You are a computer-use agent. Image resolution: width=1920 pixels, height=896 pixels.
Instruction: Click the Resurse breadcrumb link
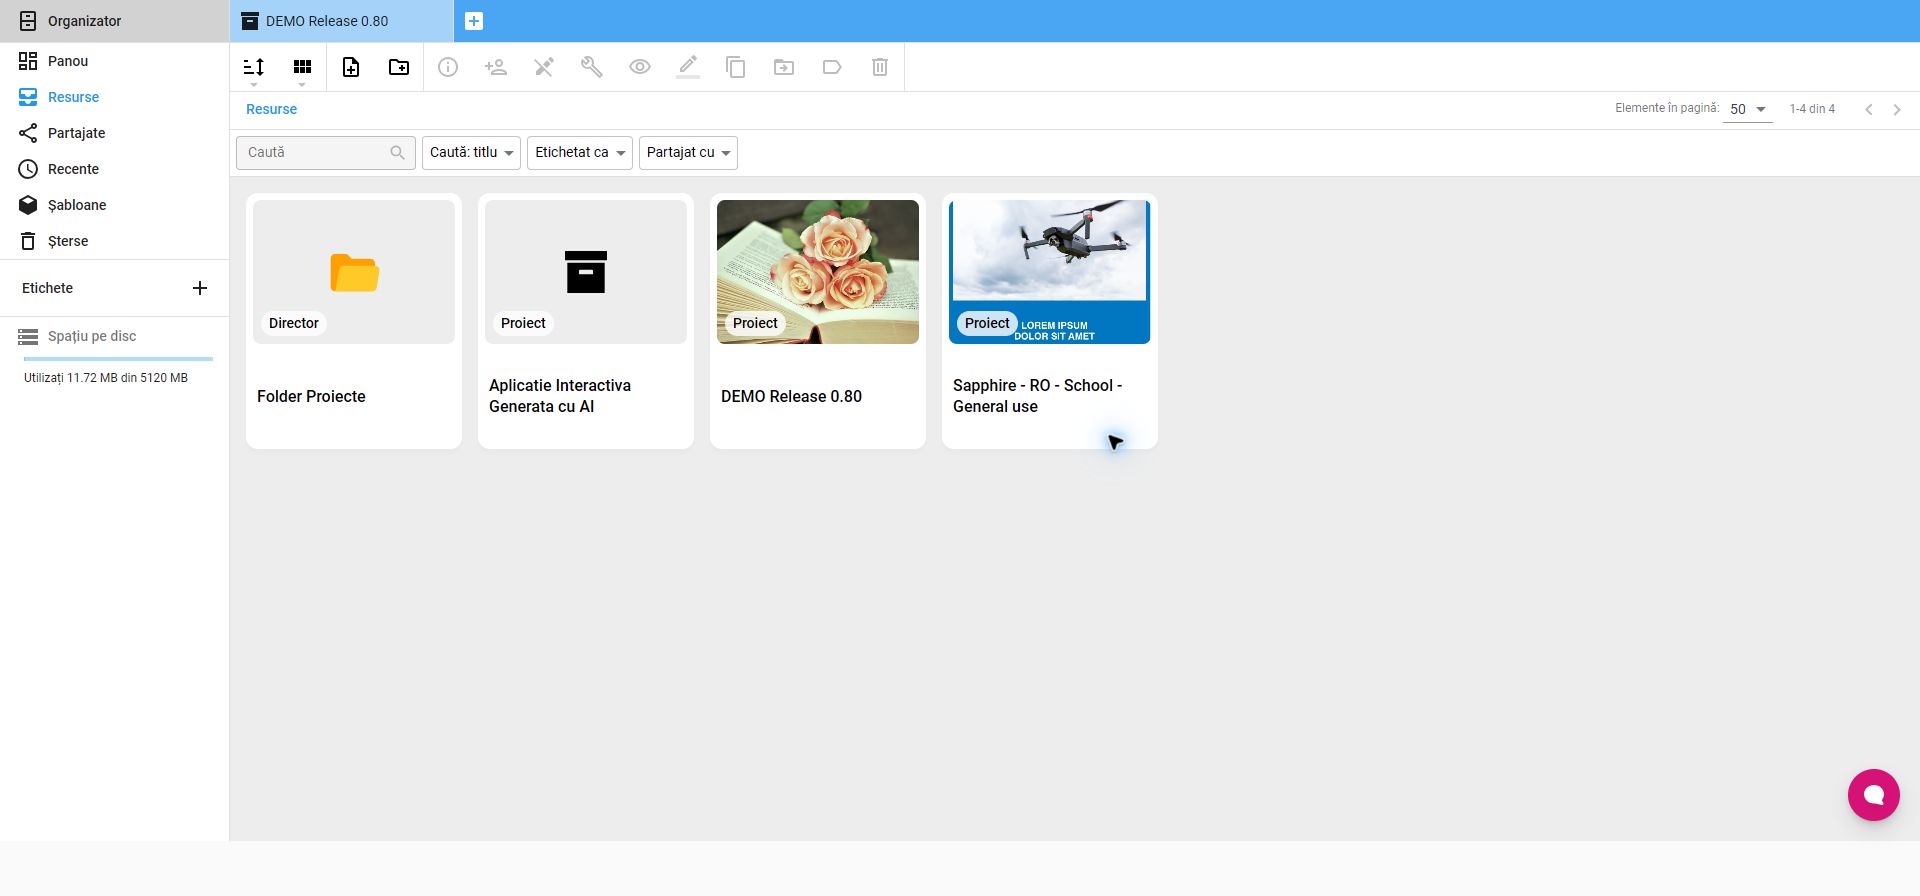tap(271, 109)
